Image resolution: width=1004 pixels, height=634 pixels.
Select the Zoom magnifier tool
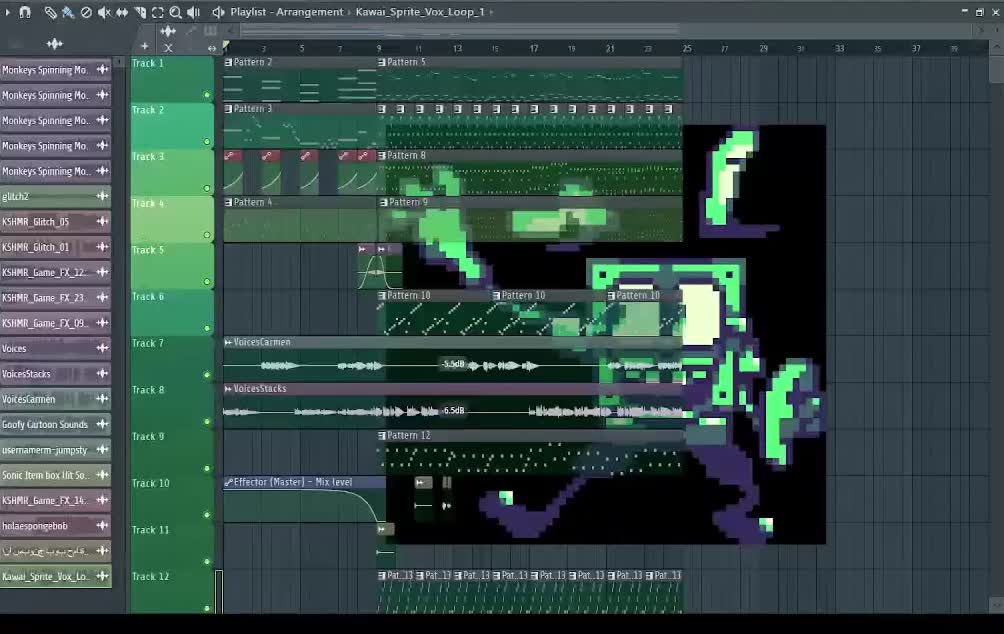(175, 12)
